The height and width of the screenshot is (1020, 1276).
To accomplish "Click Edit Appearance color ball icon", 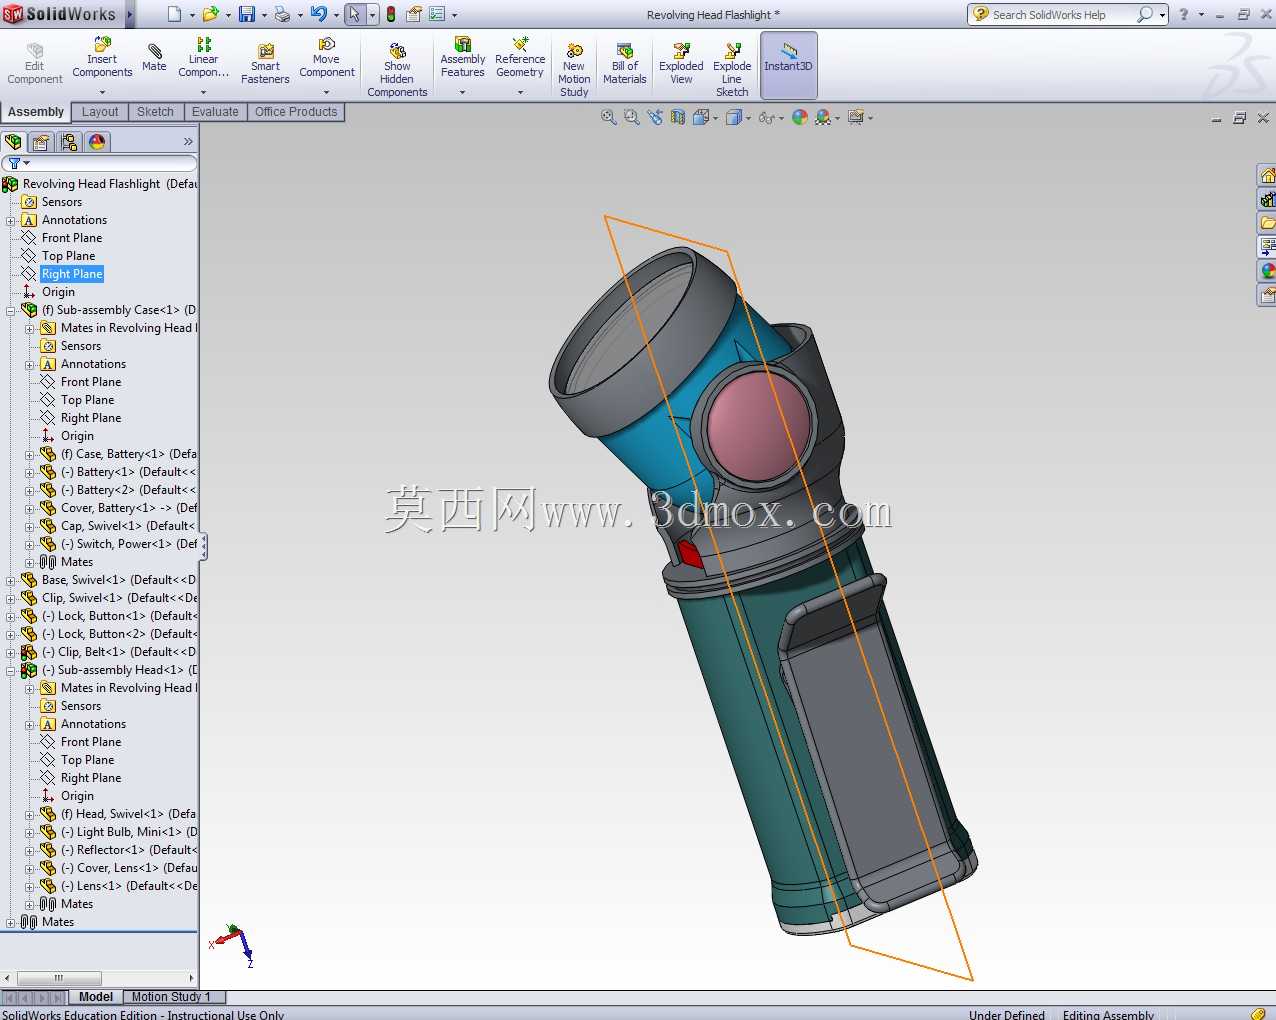I will 799,117.
